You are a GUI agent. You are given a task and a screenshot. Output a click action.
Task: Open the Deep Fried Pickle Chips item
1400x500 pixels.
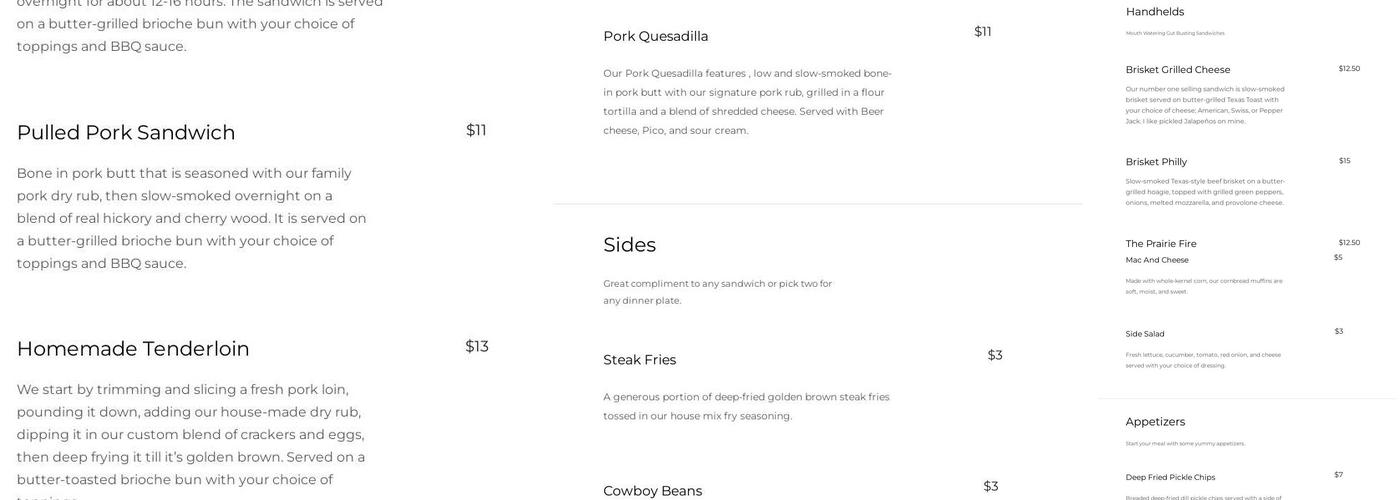click(x=1170, y=478)
